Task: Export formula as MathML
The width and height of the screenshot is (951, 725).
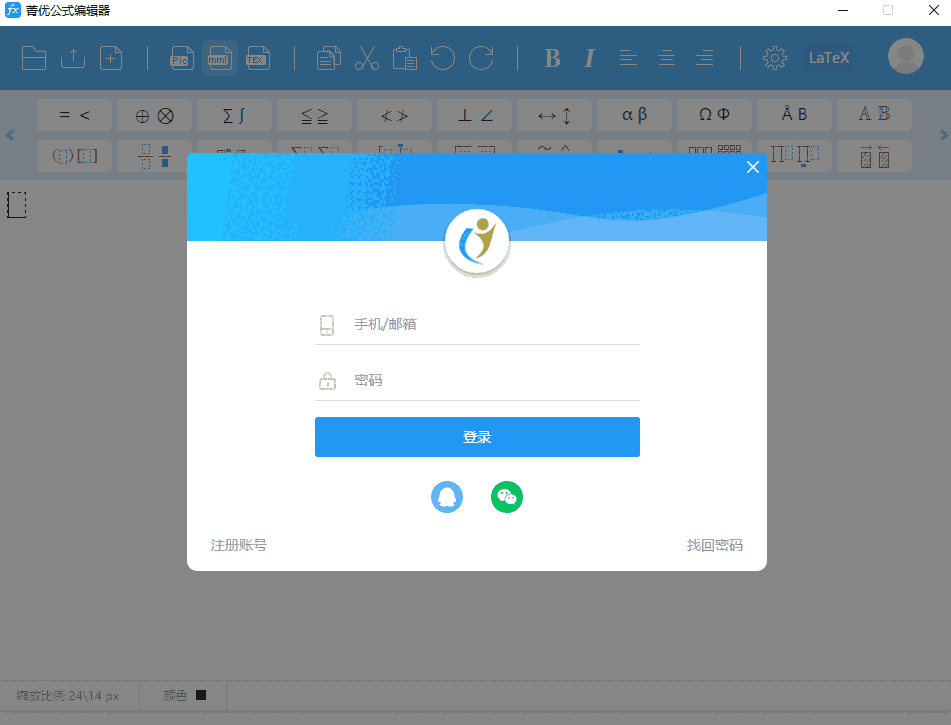Action: 219,58
